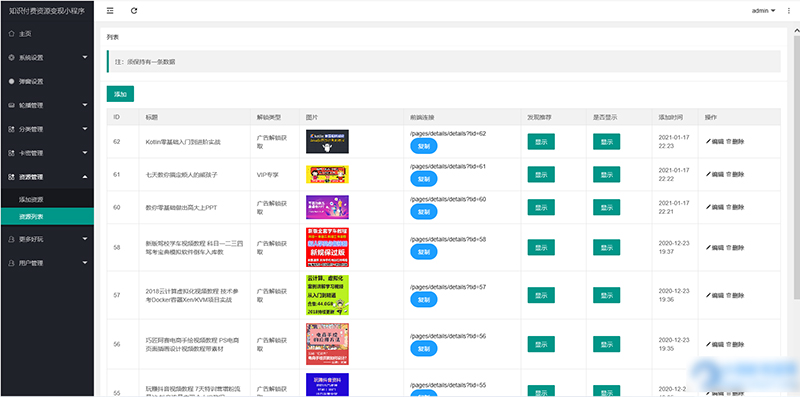Open the vertical three-dots more menu

click(789, 11)
